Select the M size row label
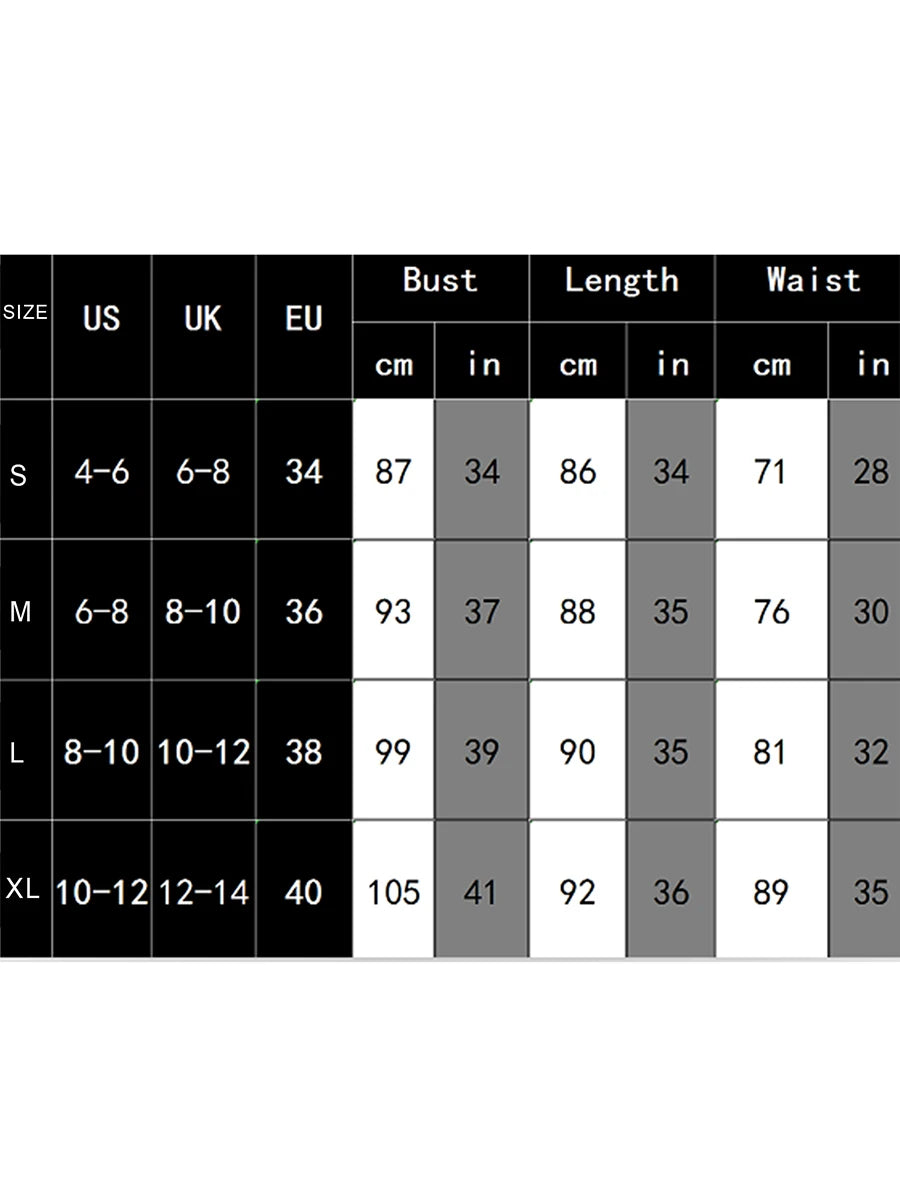The width and height of the screenshot is (900, 1200). (20, 611)
